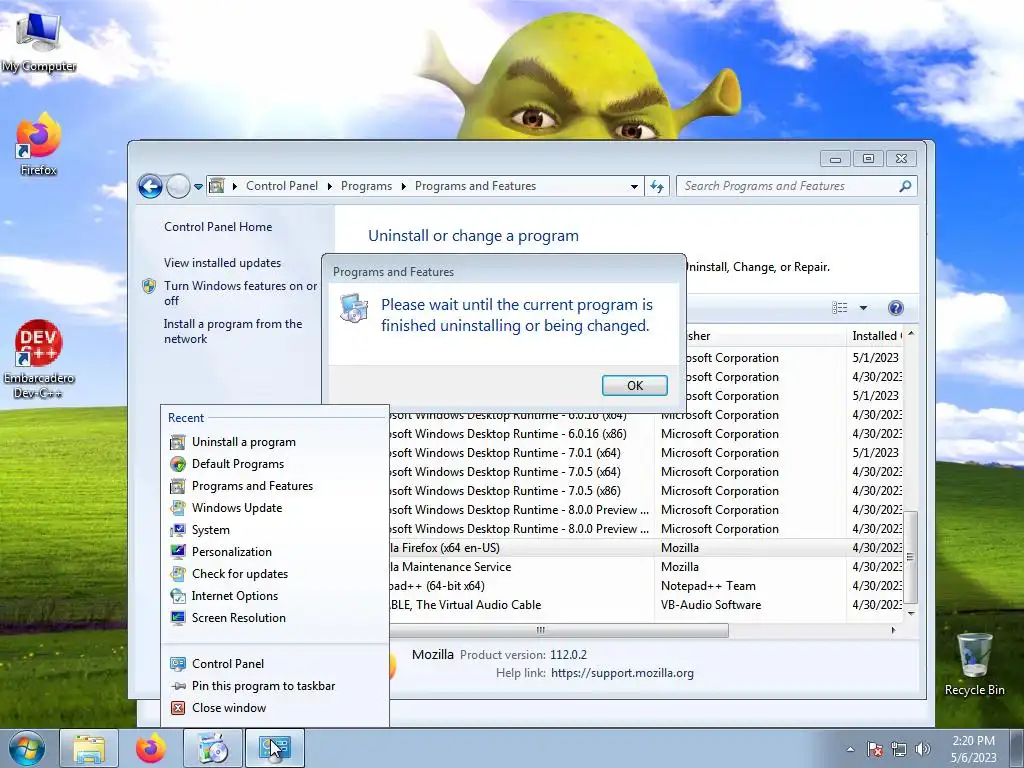Click the list scroll-up arrow
Image resolution: width=1024 pixels, height=768 pixels.
click(x=910, y=334)
